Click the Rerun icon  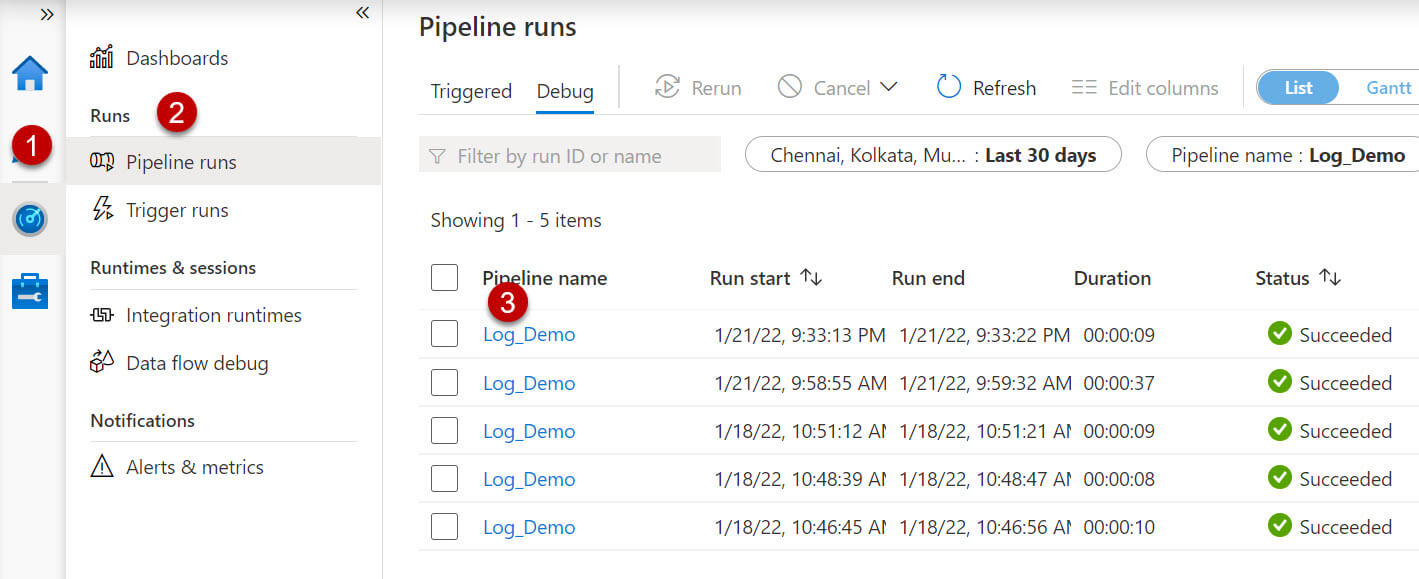tap(667, 88)
